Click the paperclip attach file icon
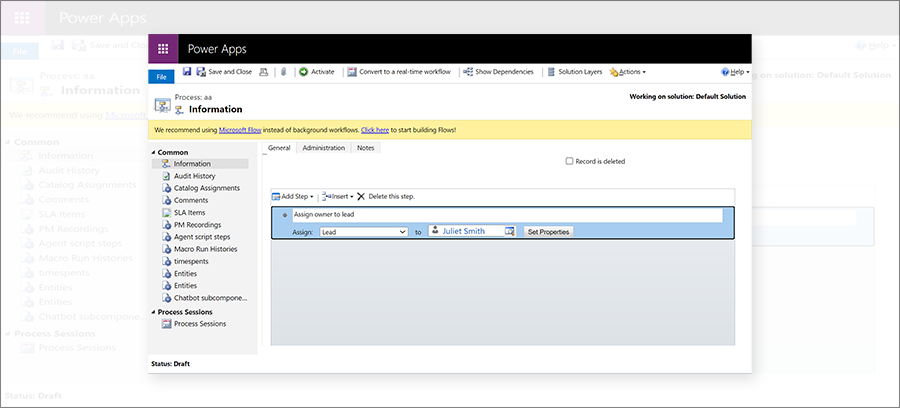Screen dimensions: 900x408 click(283, 72)
